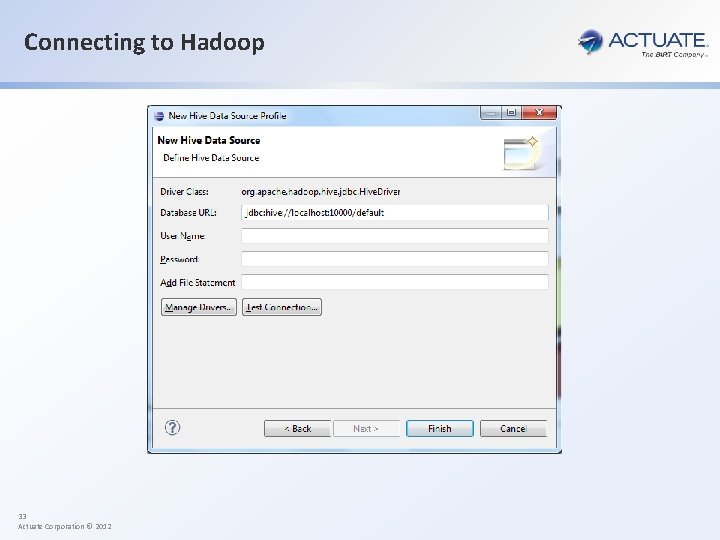Focus the Database URL field

(x=395, y=213)
